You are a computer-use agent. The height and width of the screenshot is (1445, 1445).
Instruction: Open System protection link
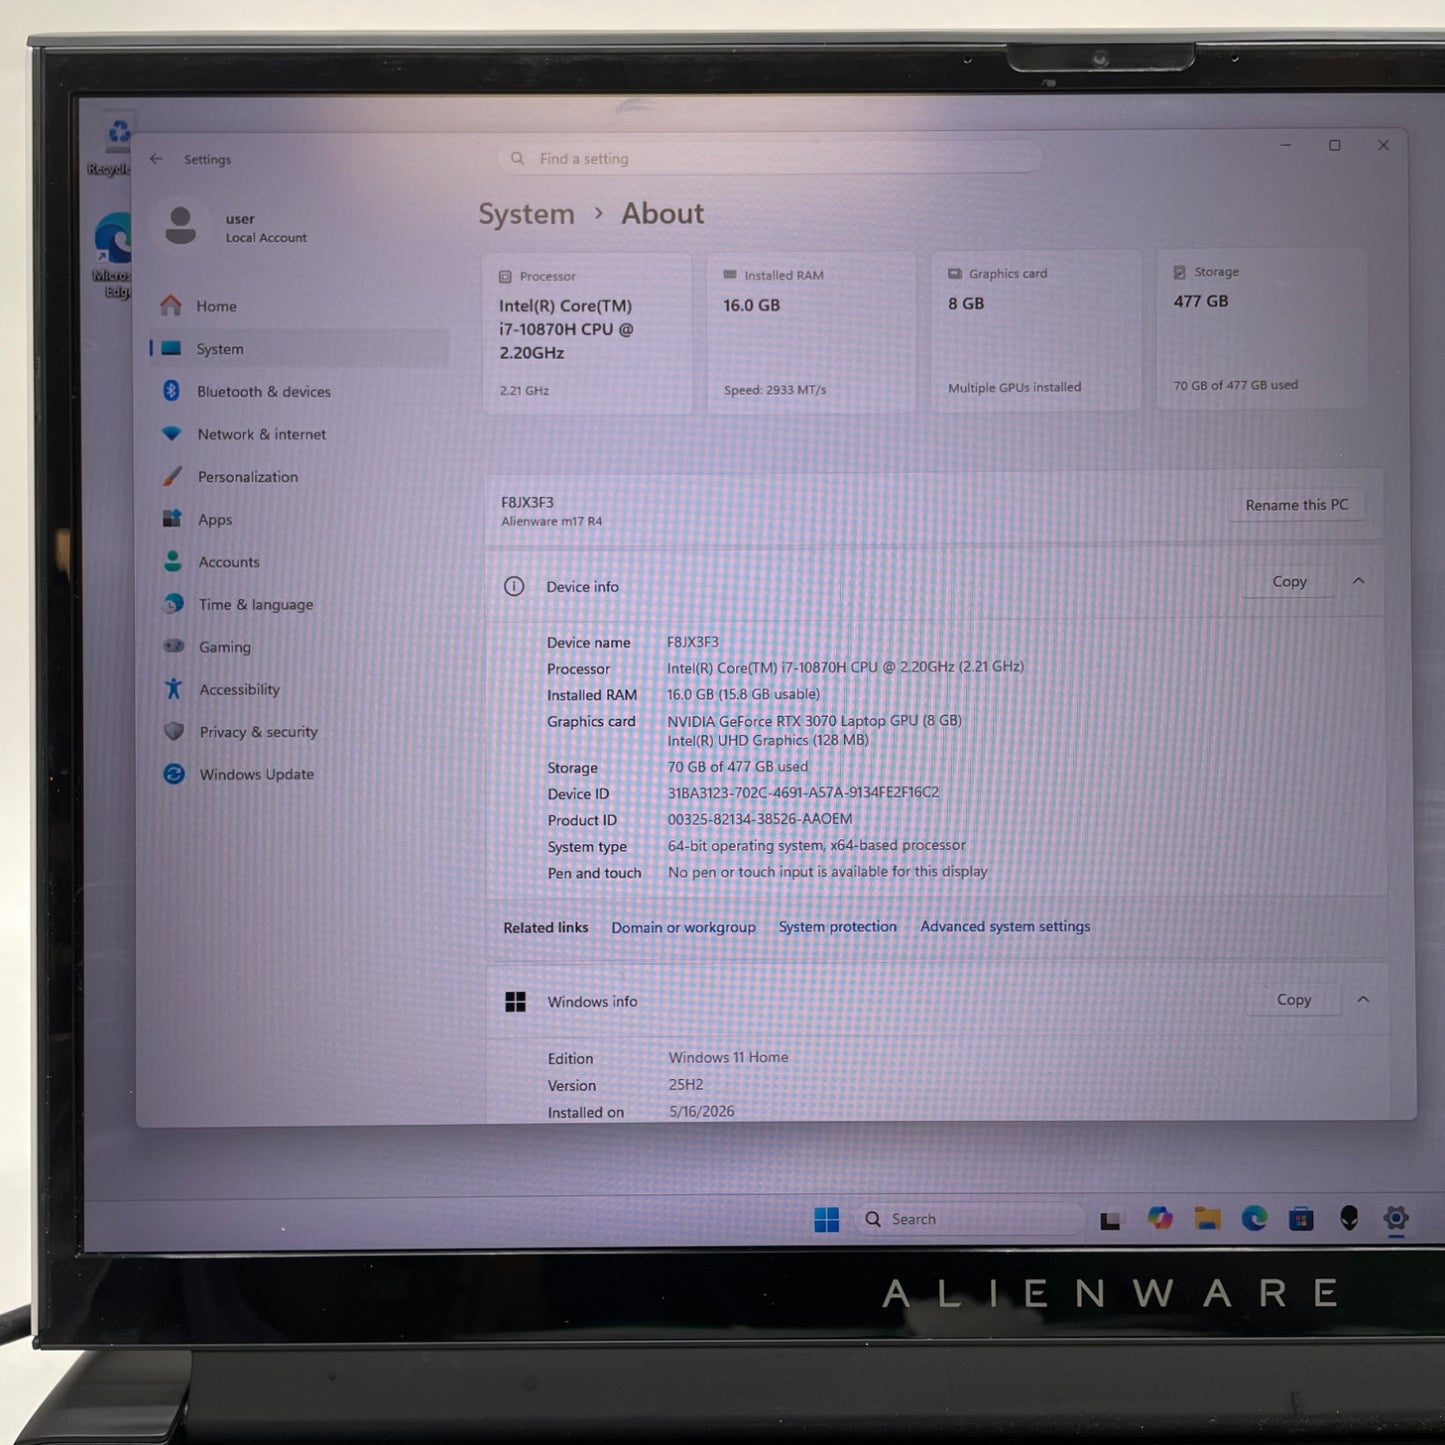(838, 927)
